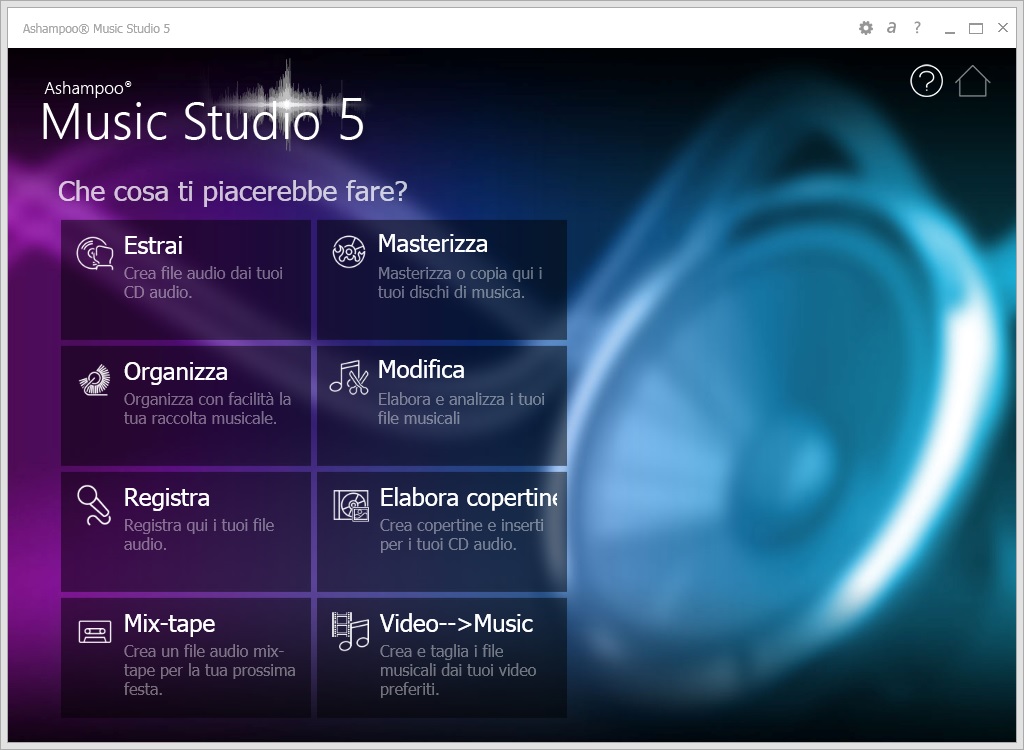Click the Registra microphone icon
This screenshot has height=750, width=1024.
(x=94, y=505)
